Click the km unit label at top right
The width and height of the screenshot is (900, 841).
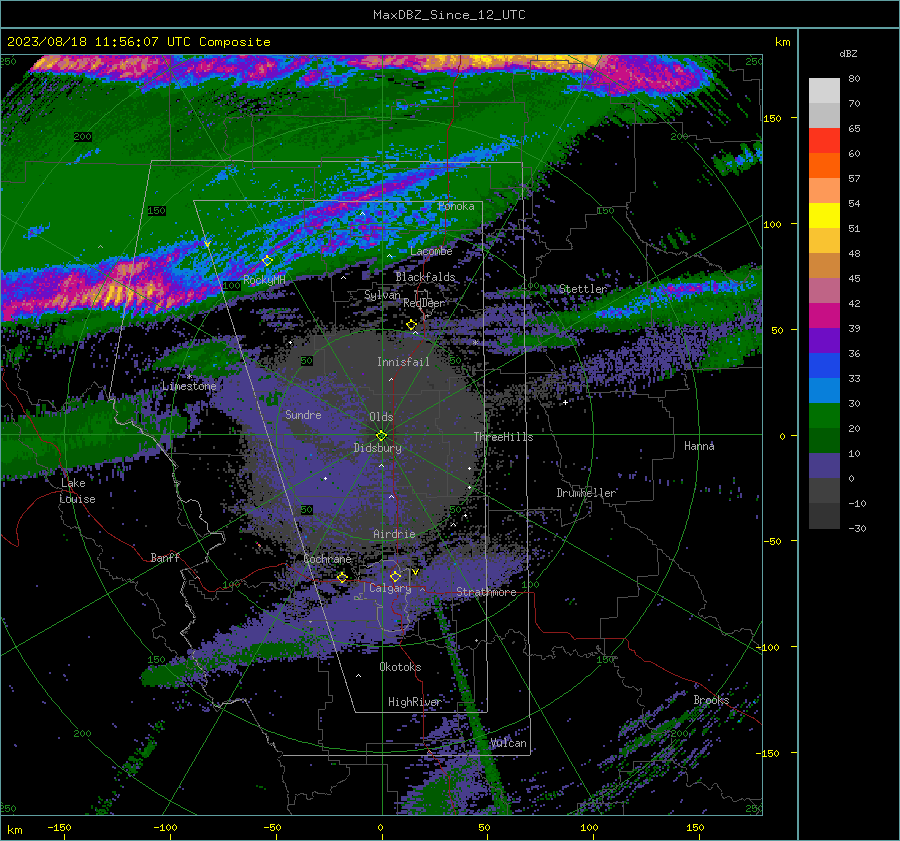click(x=782, y=42)
